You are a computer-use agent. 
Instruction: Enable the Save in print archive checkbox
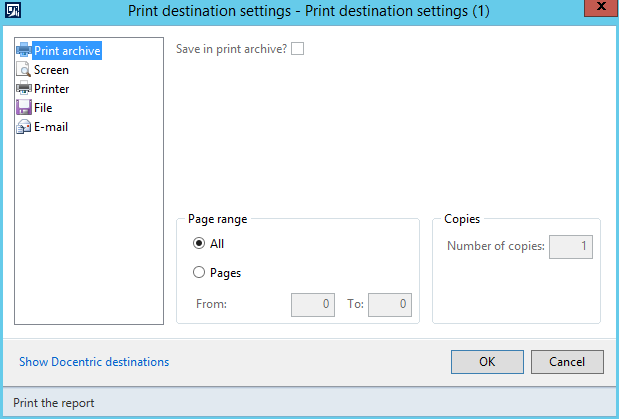click(297, 49)
